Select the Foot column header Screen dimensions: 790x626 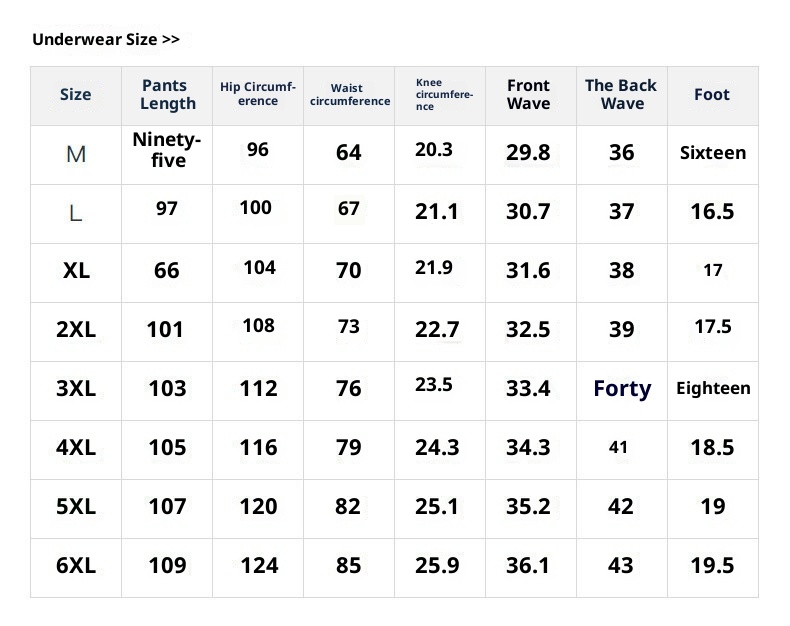[x=712, y=95]
